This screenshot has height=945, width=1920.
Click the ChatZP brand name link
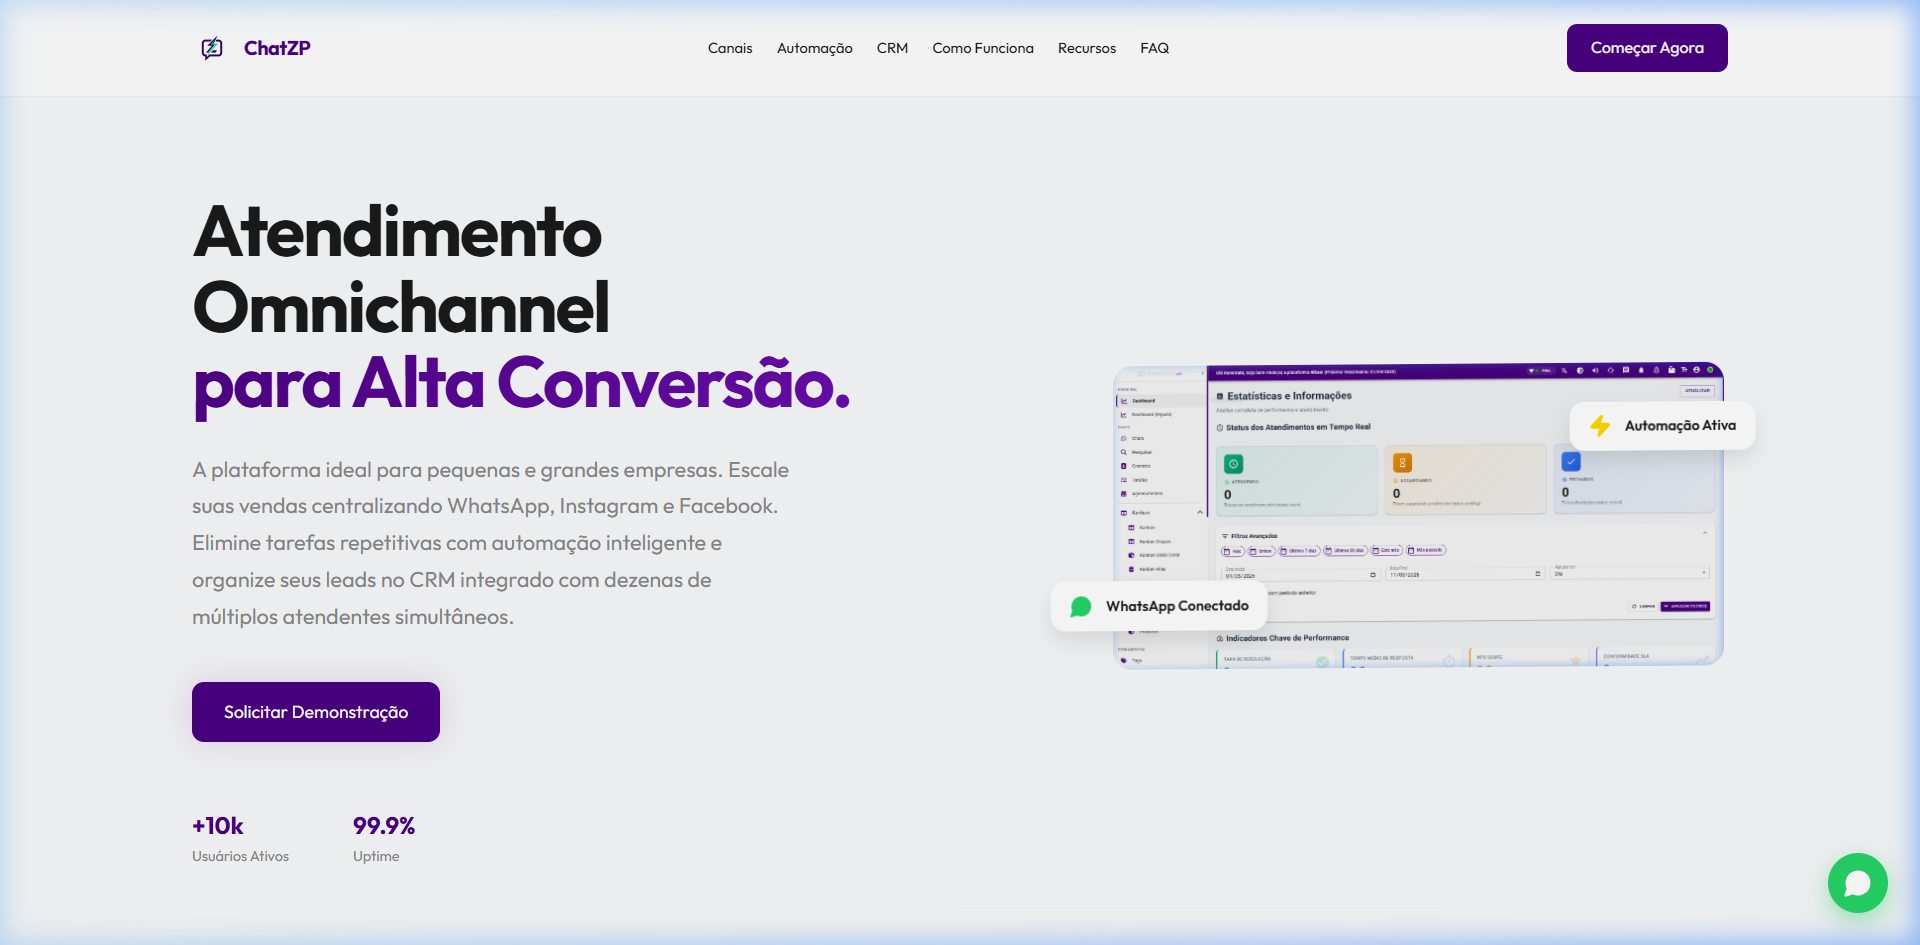pos(277,48)
